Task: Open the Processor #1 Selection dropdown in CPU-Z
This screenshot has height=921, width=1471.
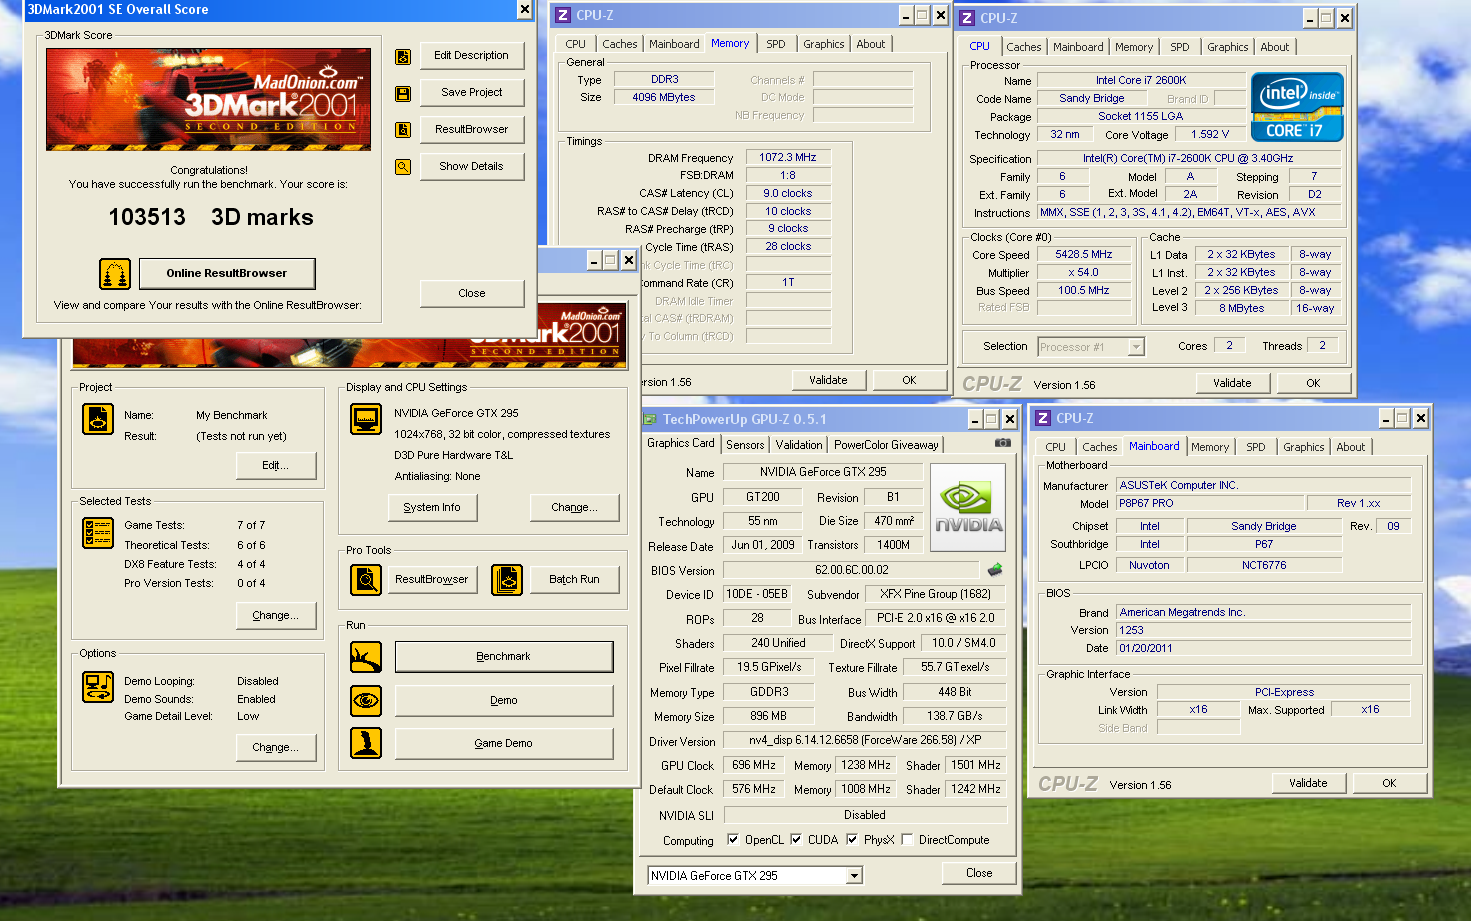Action: 1136,347
